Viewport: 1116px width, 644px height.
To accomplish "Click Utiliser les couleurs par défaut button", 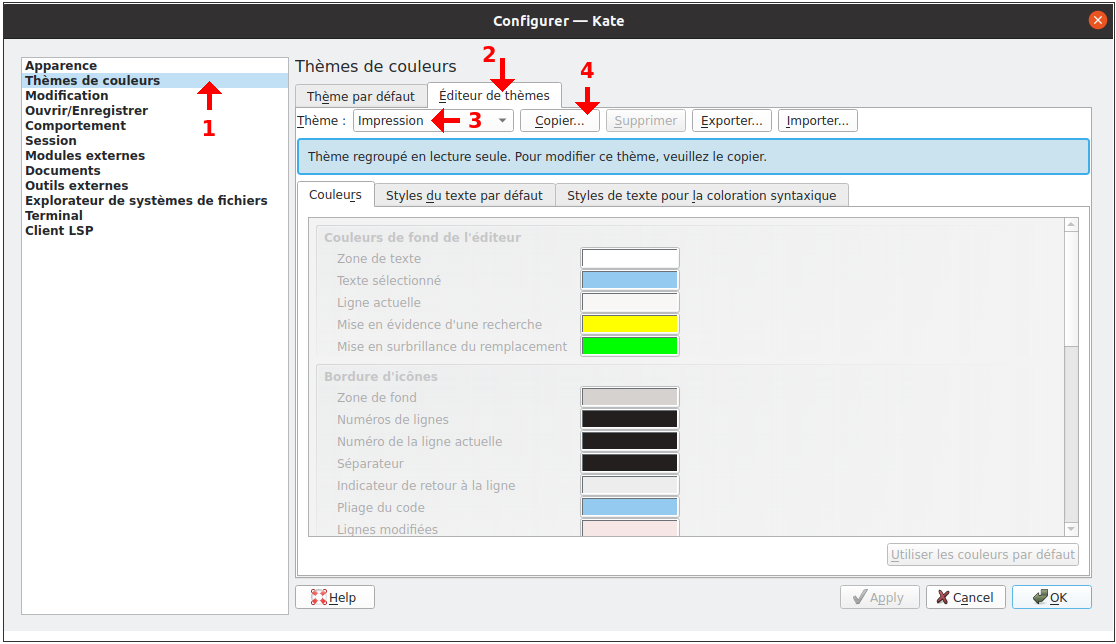I will tap(983, 554).
